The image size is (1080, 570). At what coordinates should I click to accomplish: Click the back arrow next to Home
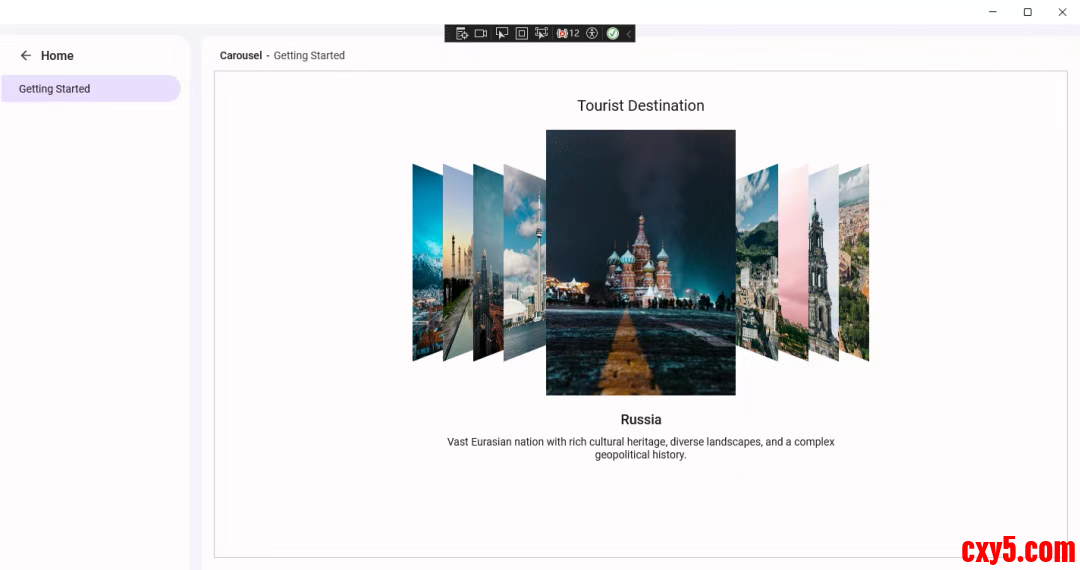[26, 56]
